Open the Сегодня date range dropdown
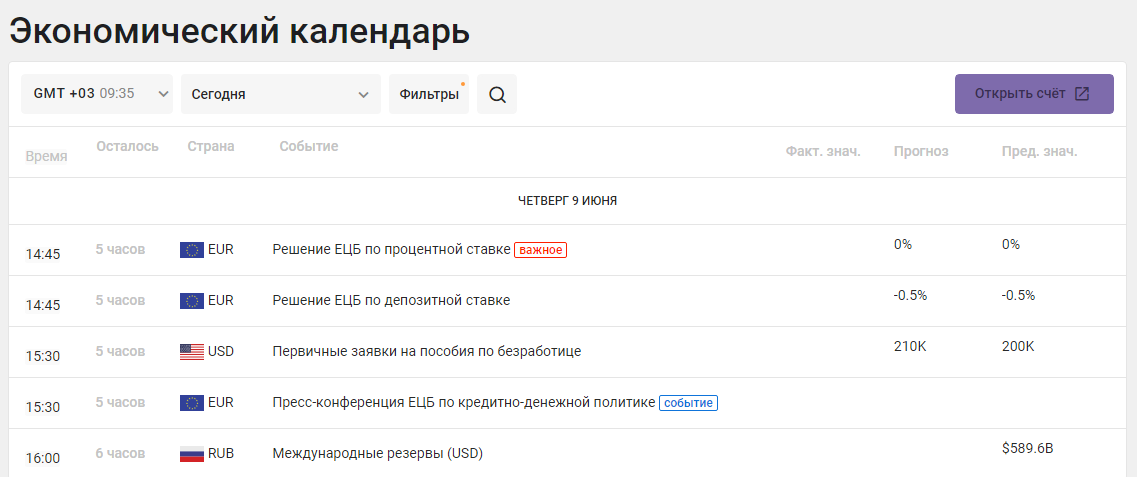The height and width of the screenshot is (477, 1137). coord(281,94)
